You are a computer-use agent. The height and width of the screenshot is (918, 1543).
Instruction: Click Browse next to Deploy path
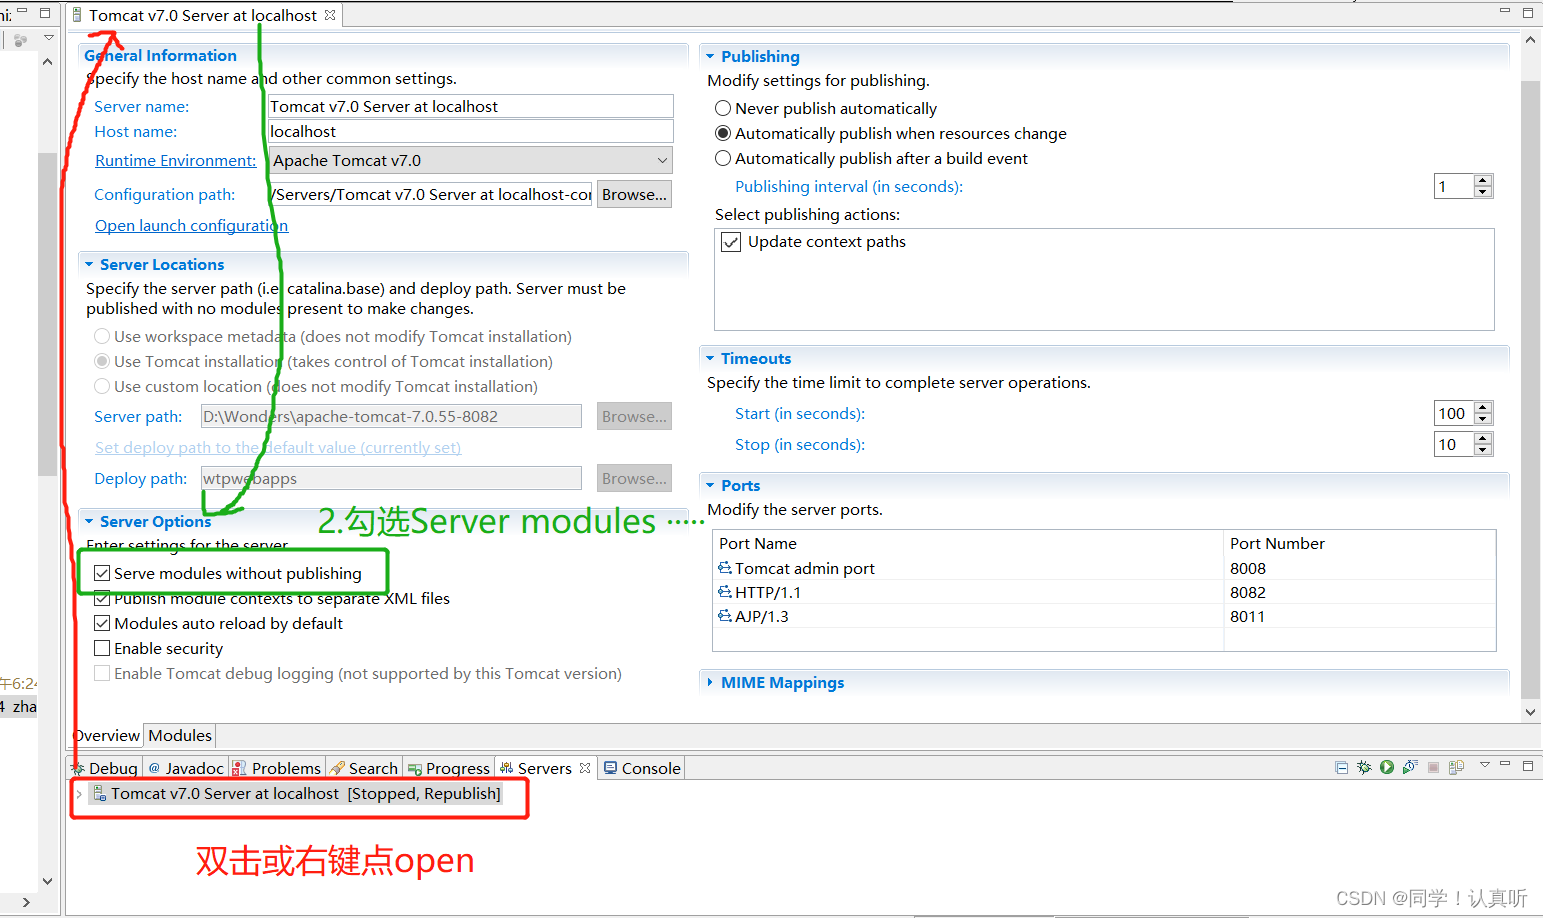(x=634, y=478)
